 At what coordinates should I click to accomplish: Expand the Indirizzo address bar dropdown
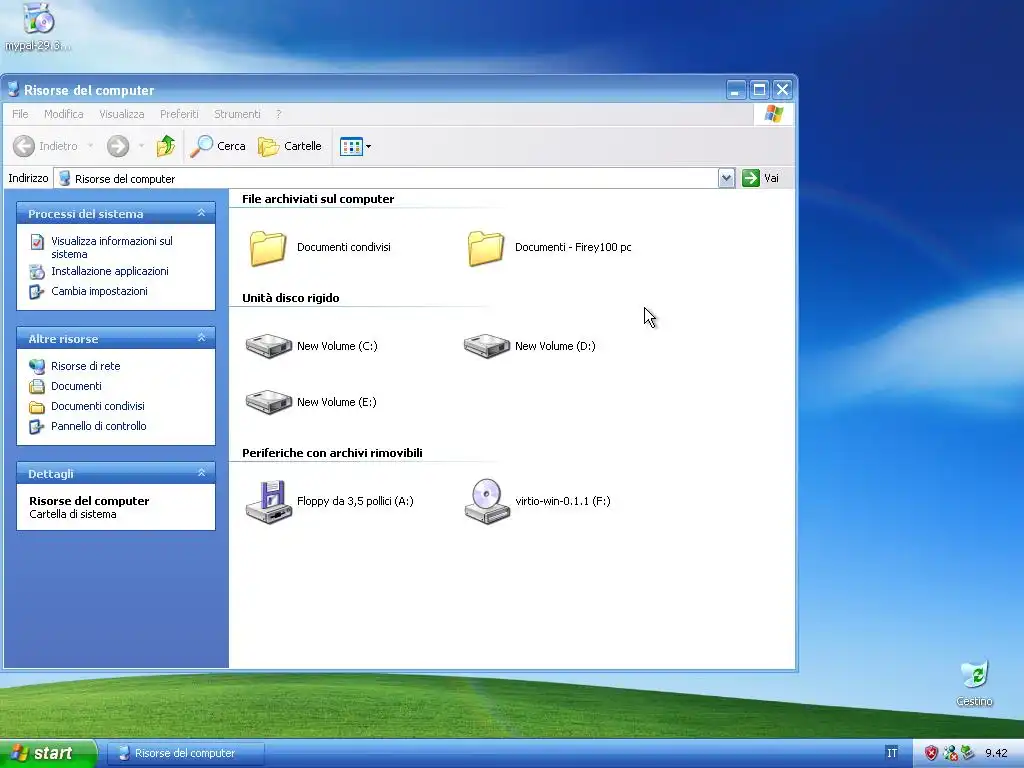coord(726,178)
